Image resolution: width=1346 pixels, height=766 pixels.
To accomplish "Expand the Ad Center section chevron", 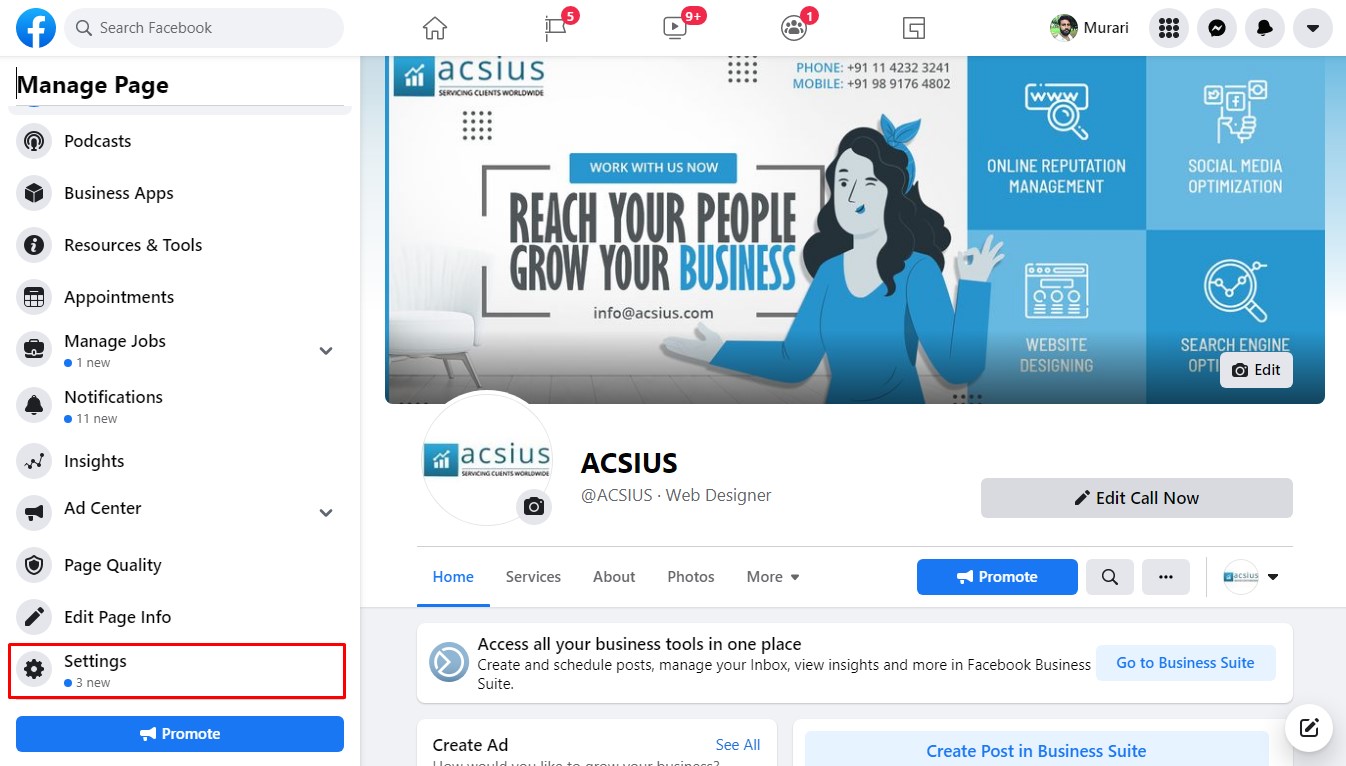I will 326,513.
